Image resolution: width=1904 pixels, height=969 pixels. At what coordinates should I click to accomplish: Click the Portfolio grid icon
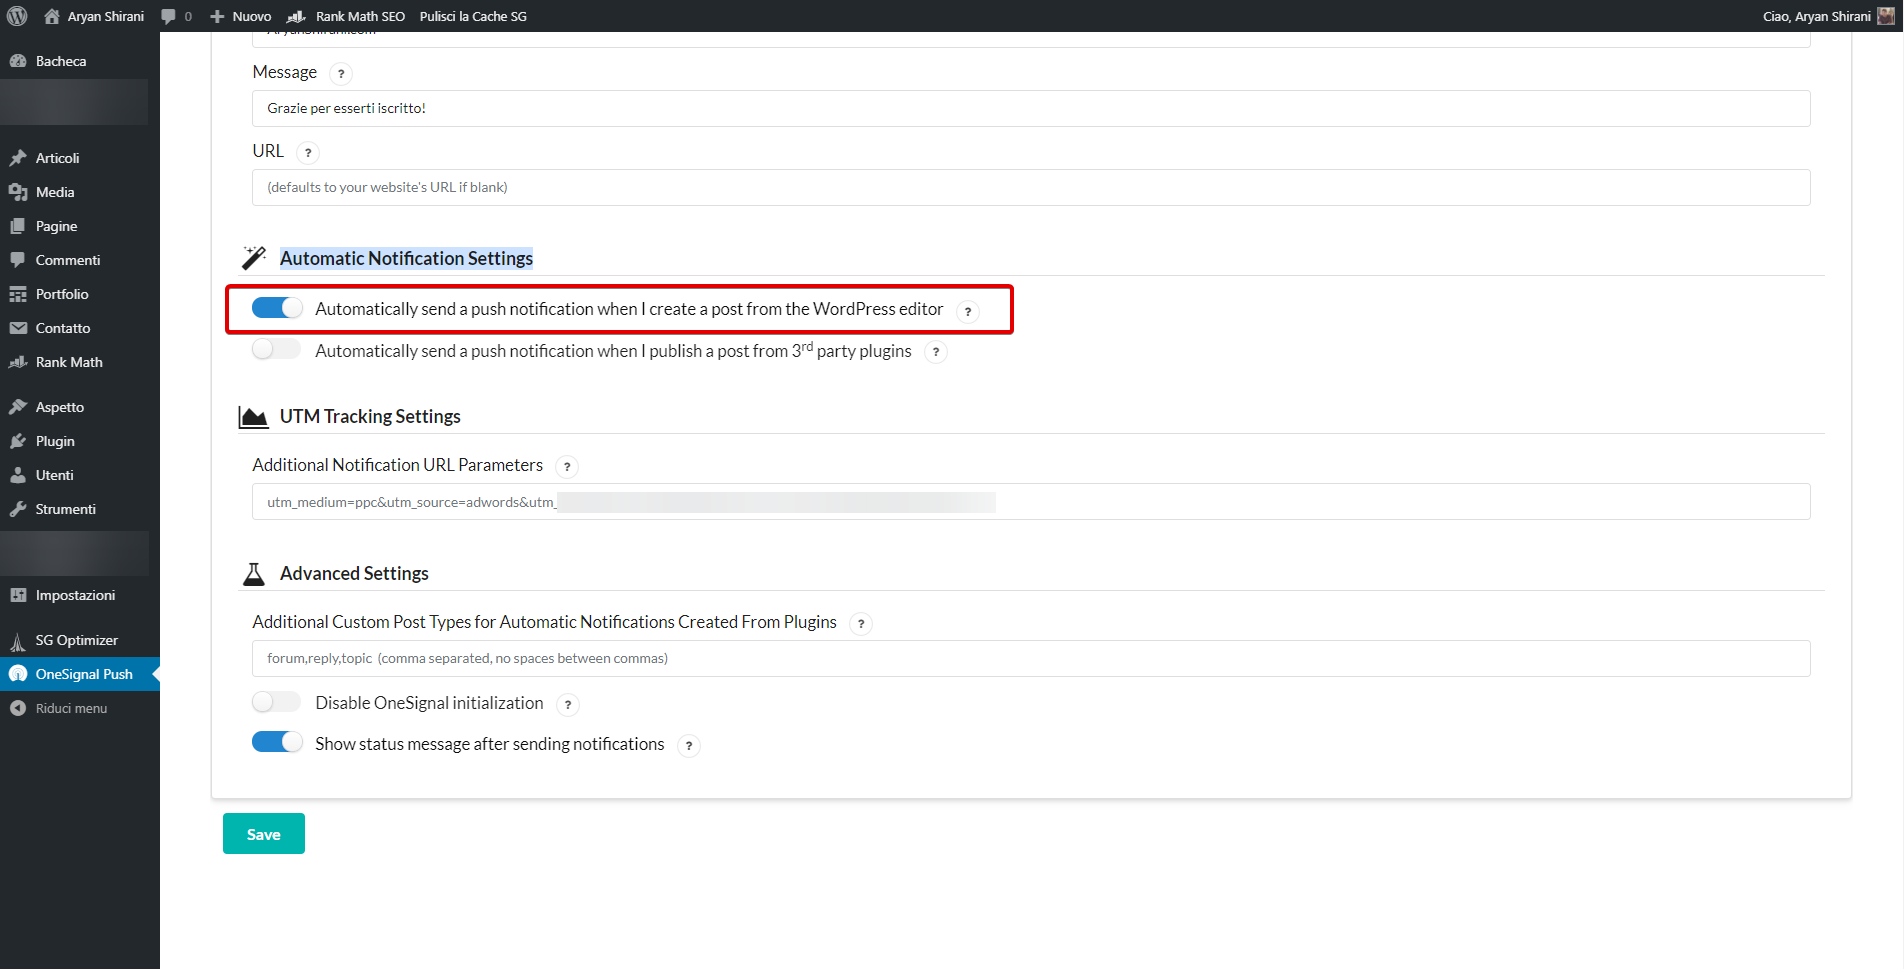pos(18,294)
